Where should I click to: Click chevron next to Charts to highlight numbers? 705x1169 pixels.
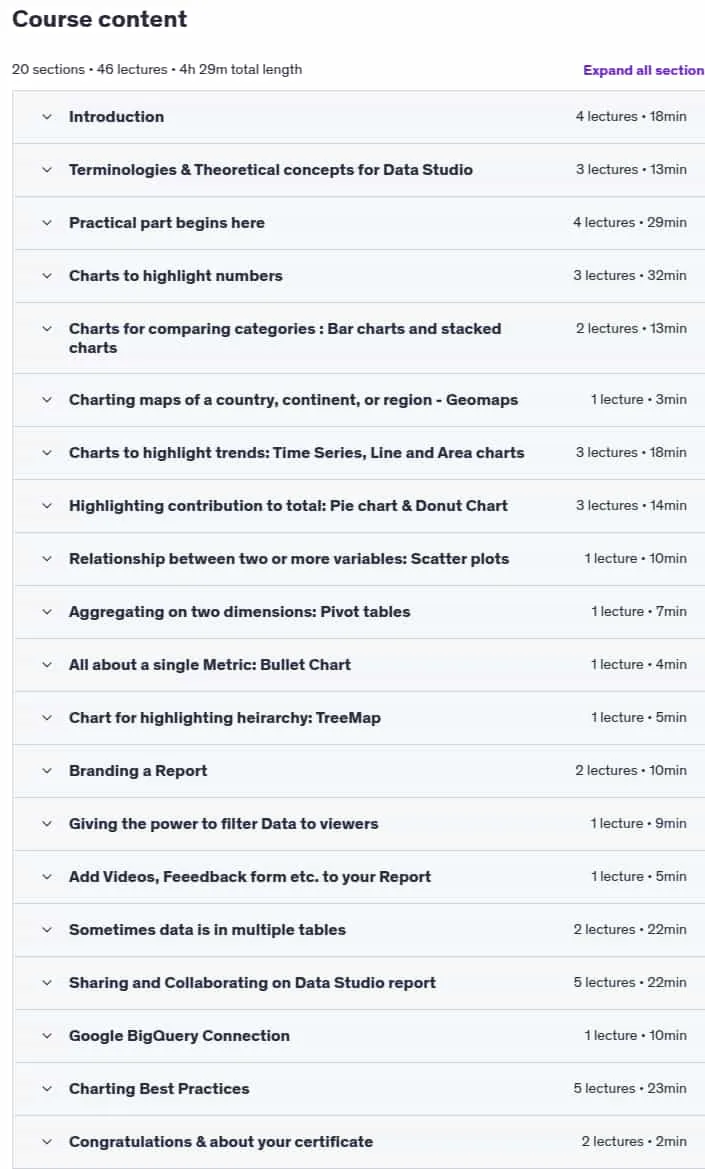(47, 276)
